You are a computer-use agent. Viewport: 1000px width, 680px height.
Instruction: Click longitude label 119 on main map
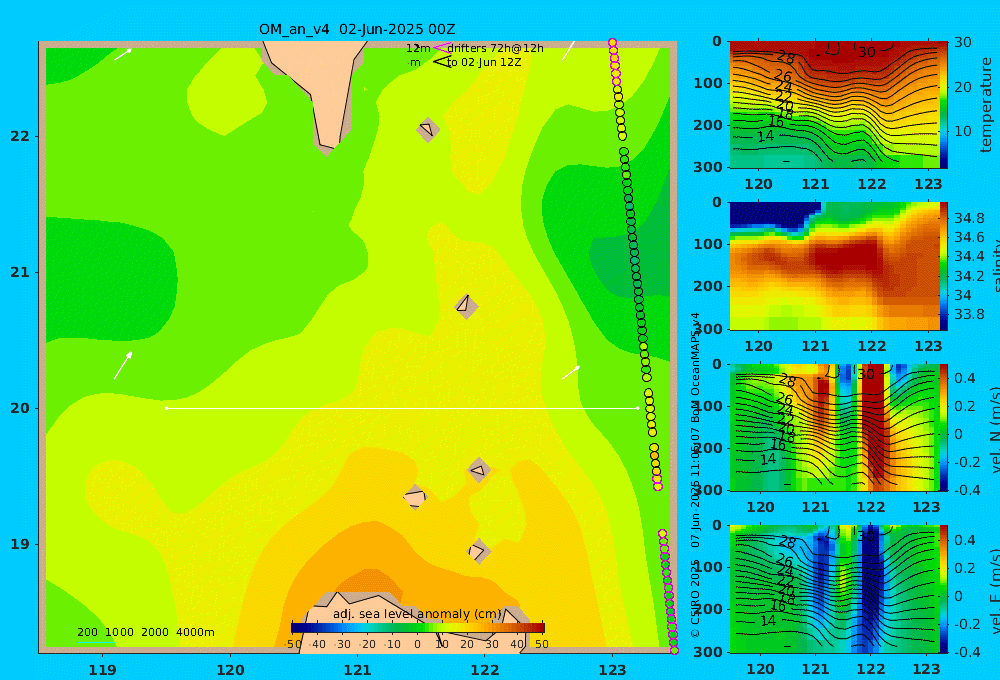coord(102,670)
